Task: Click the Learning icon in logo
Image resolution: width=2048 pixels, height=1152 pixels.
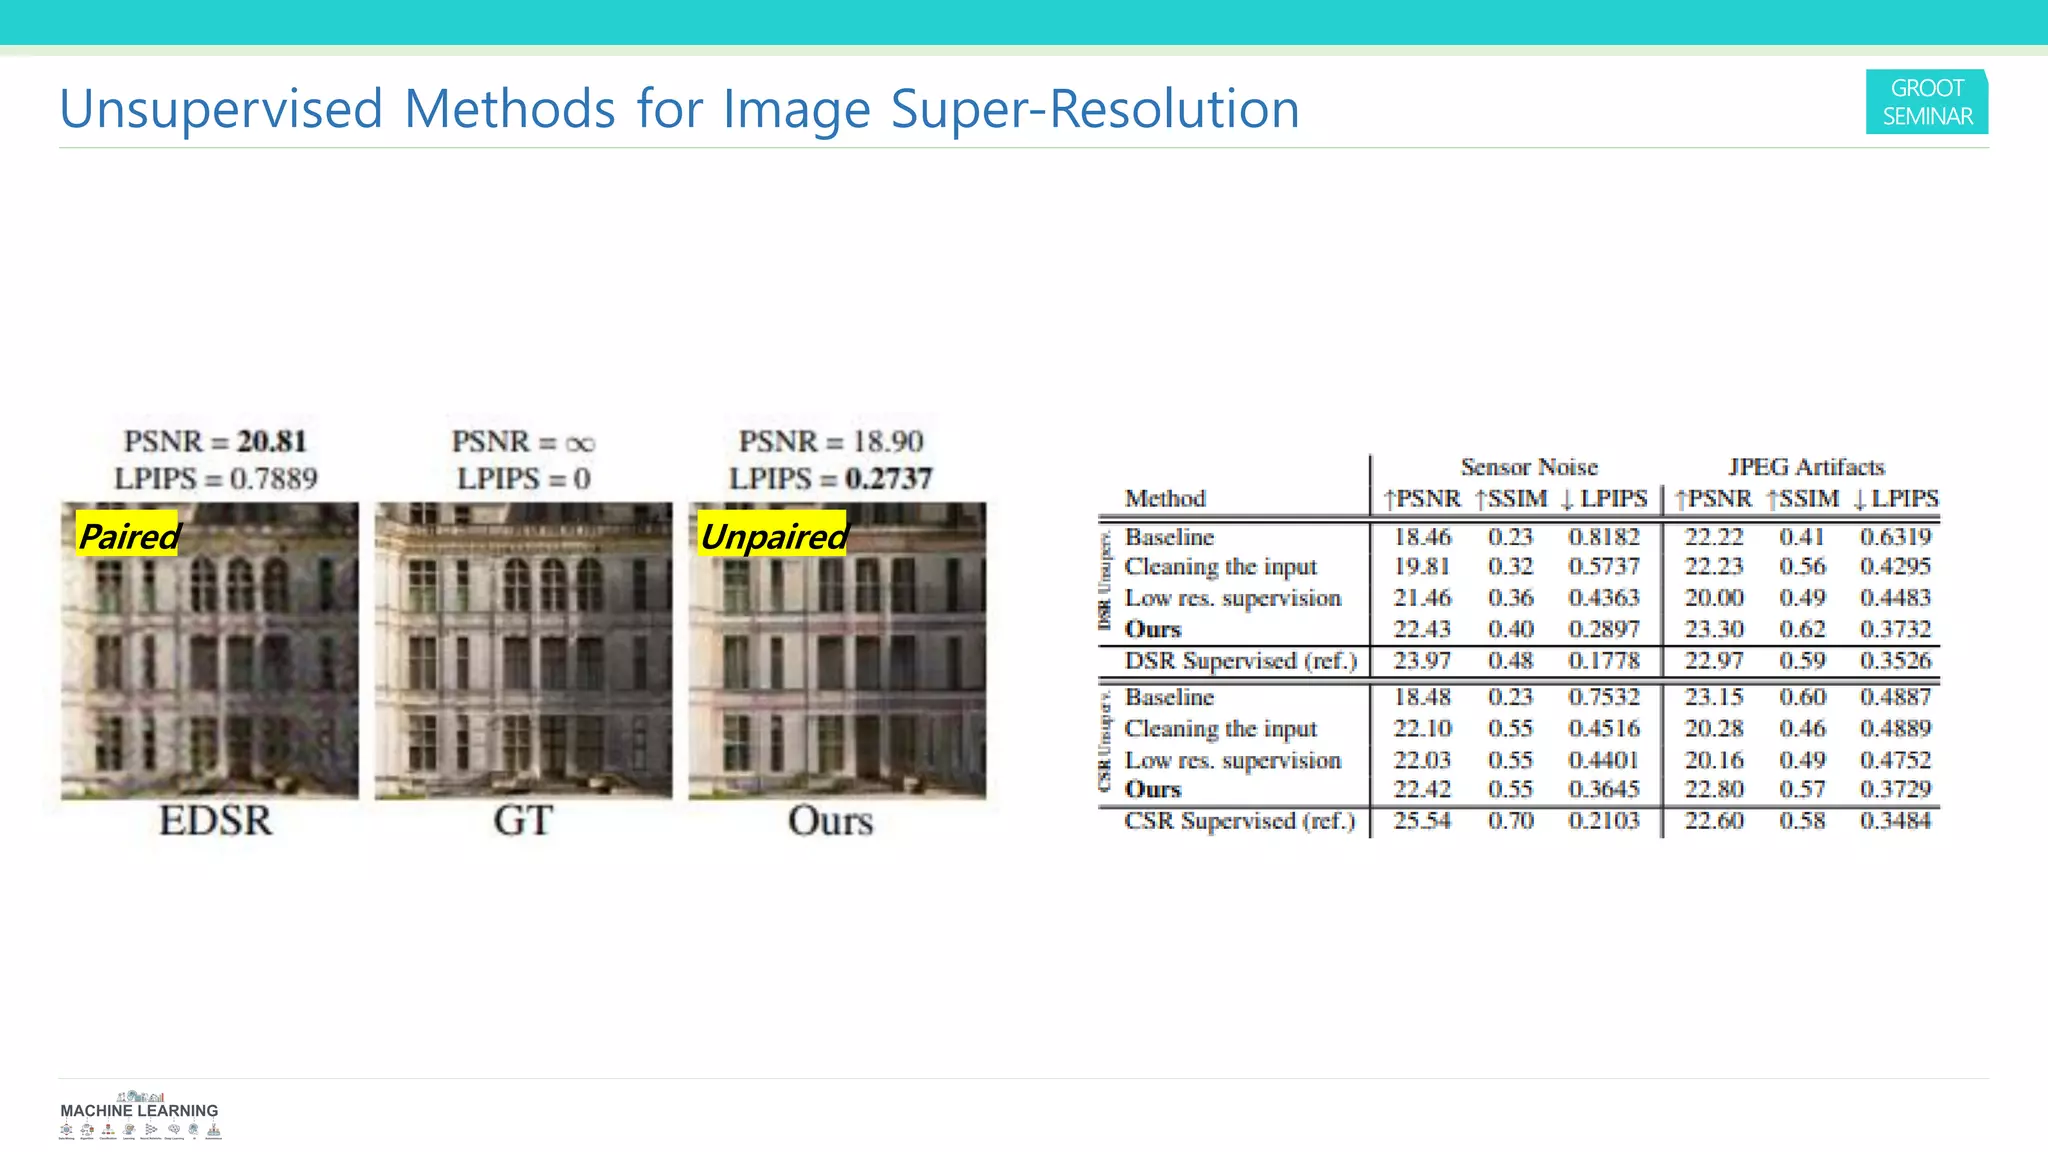Action: tap(129, 1129)
